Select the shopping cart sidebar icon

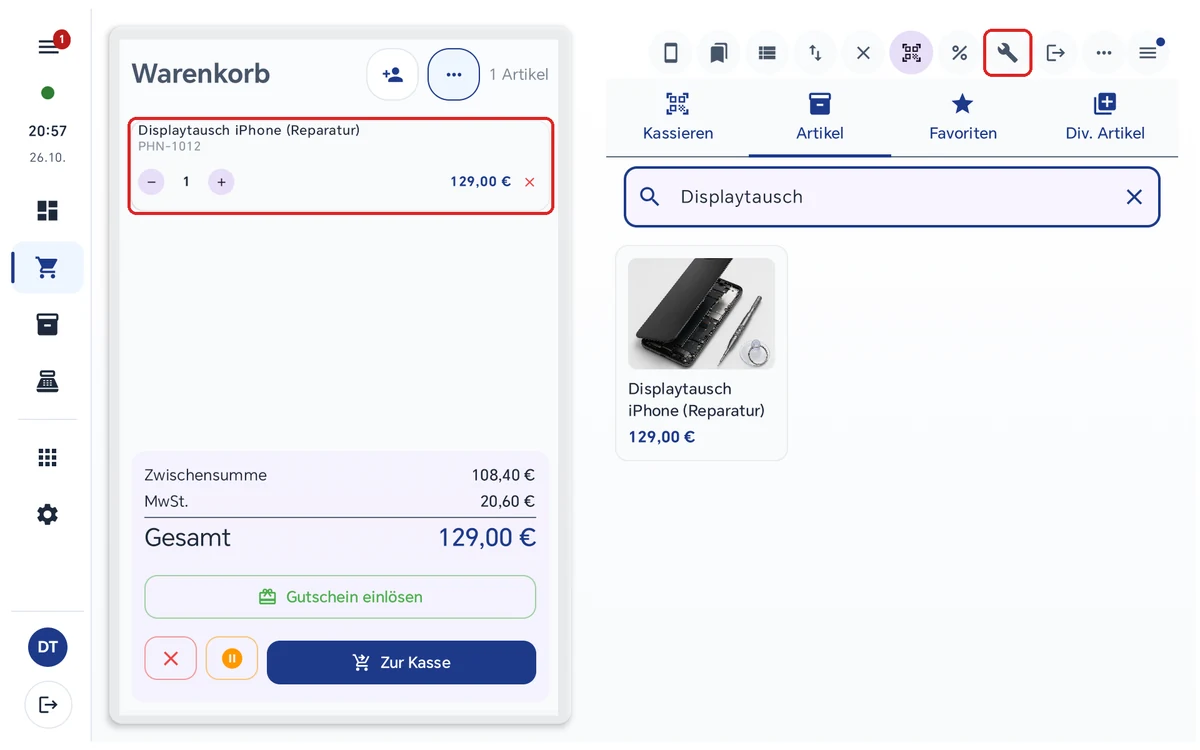point(47,267)
